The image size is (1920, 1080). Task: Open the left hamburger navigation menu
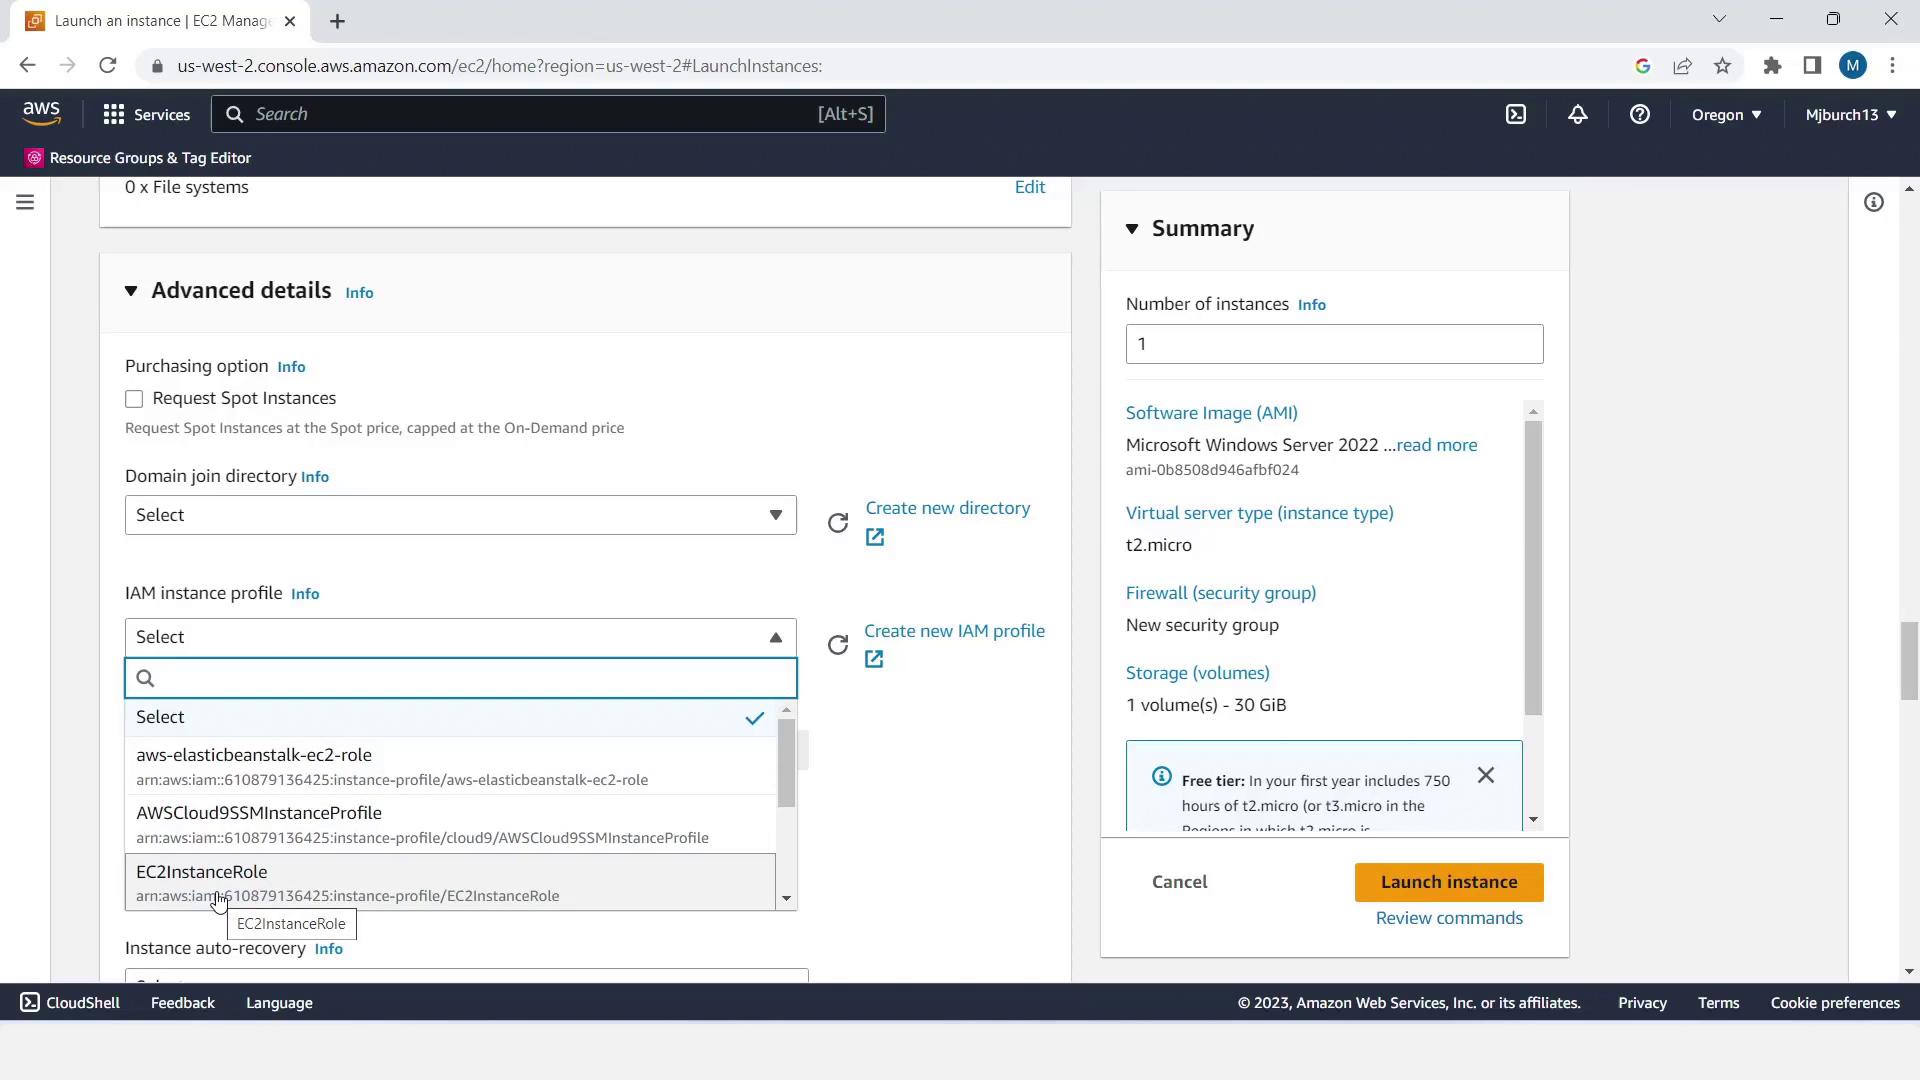point(25,203)
